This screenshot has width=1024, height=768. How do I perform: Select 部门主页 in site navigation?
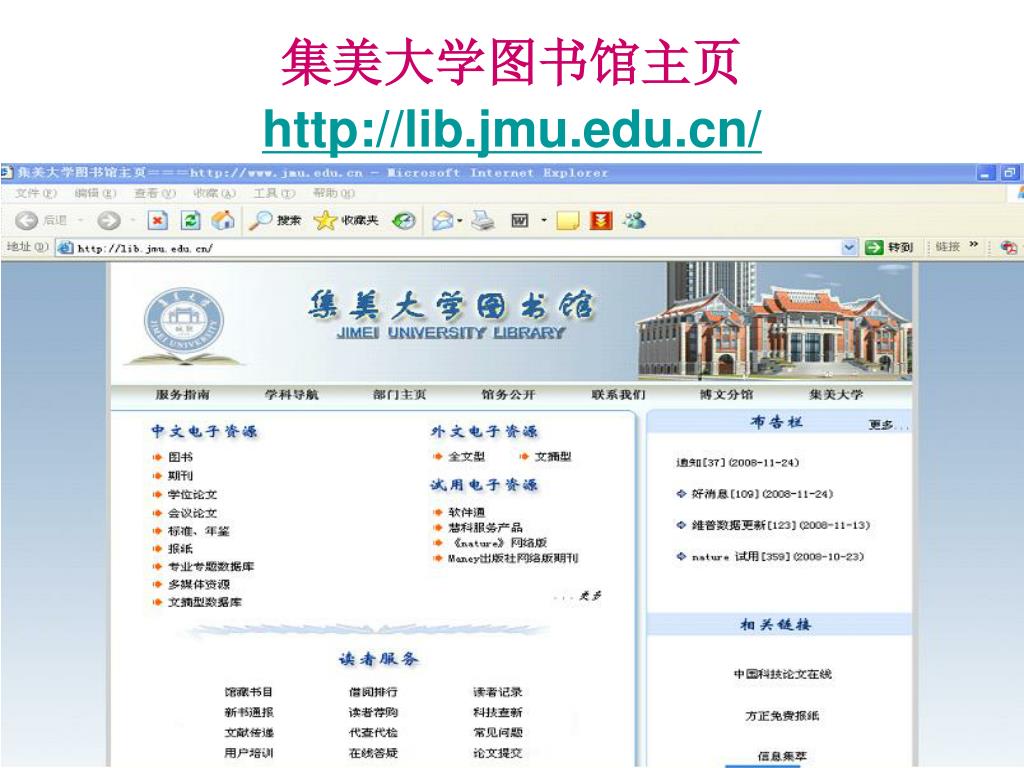[400, 394]
